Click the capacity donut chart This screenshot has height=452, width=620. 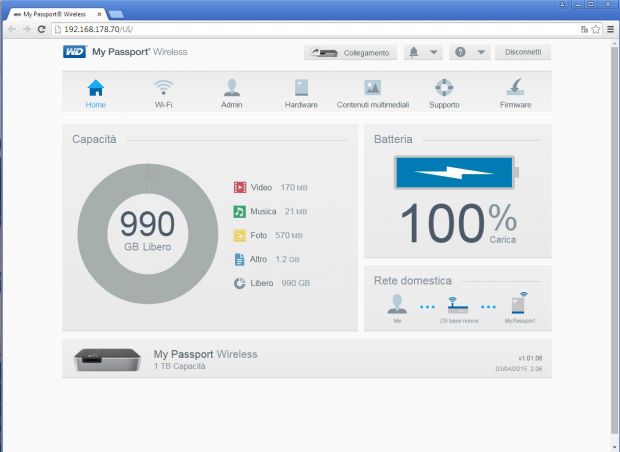[x=148, y=234]
